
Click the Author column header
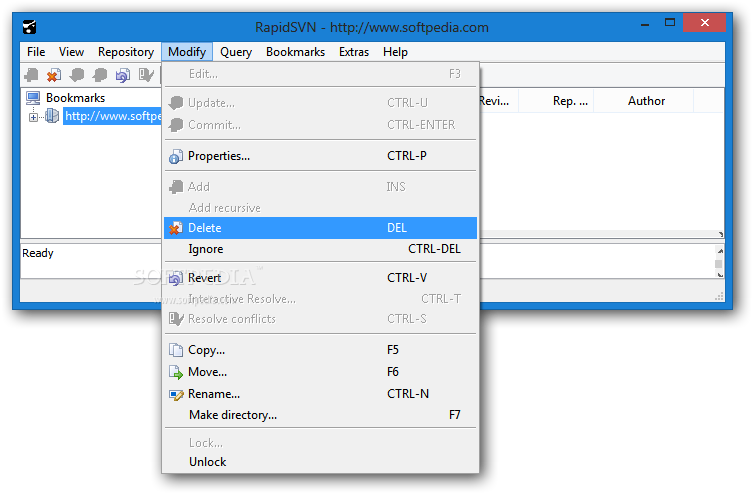pyautogui.click(x=644, y=101)
